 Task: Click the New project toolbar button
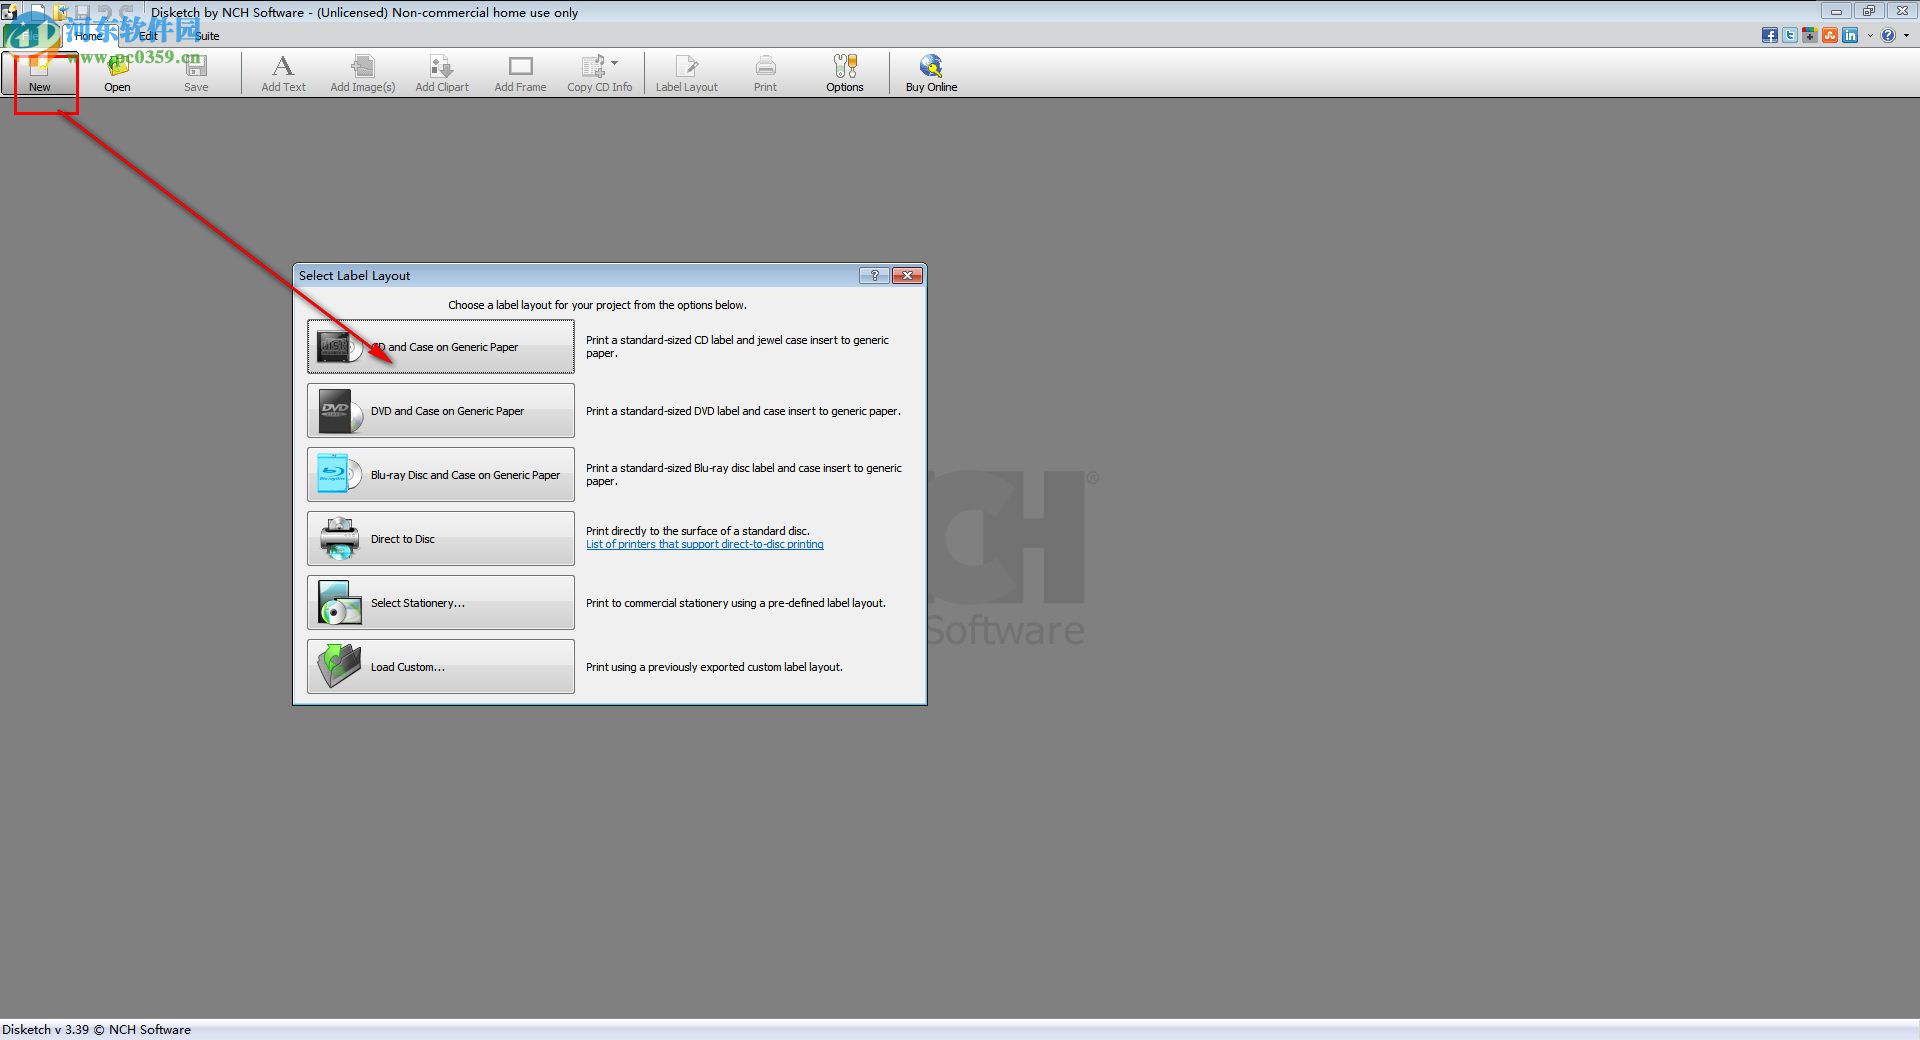tap(39, 73)
